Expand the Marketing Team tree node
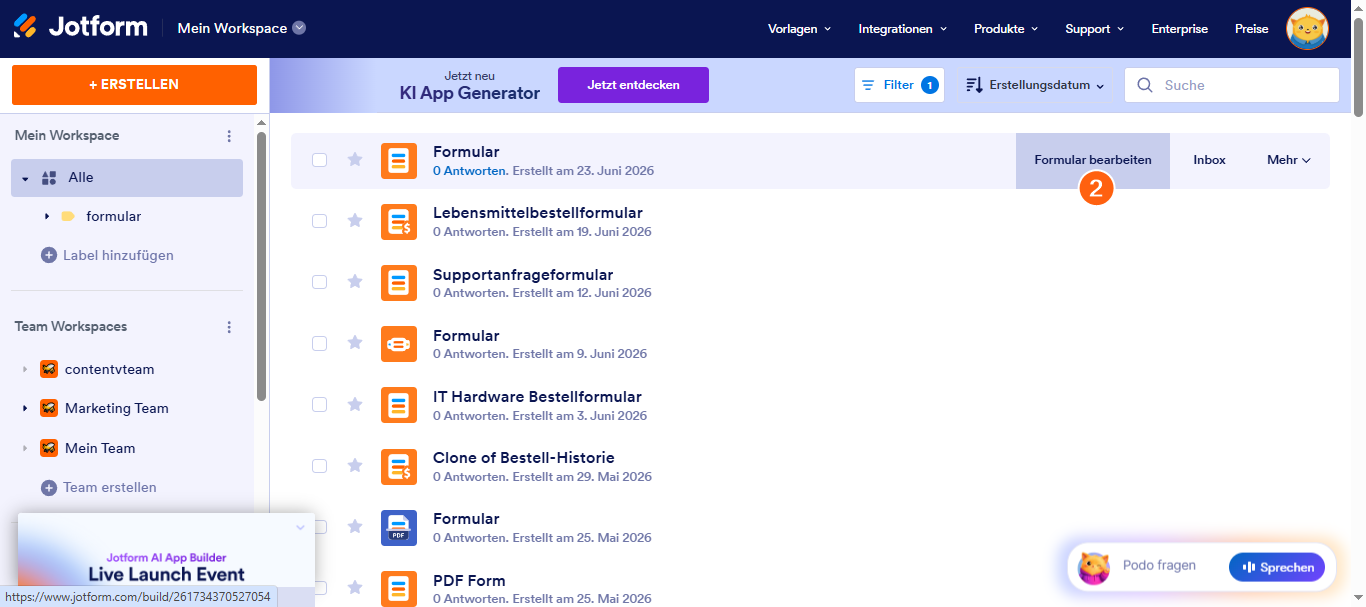 point(24,409)
